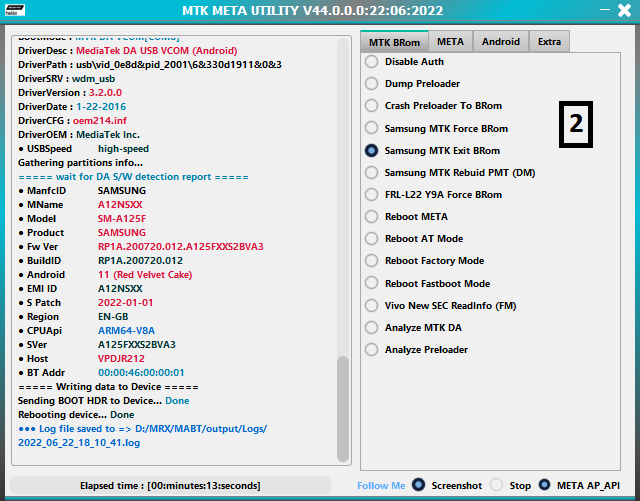Click log file name 2022_06_22_18_10_41.log
Image resolution: width=640 pixels, height=501 pixels.
[79, 443]
